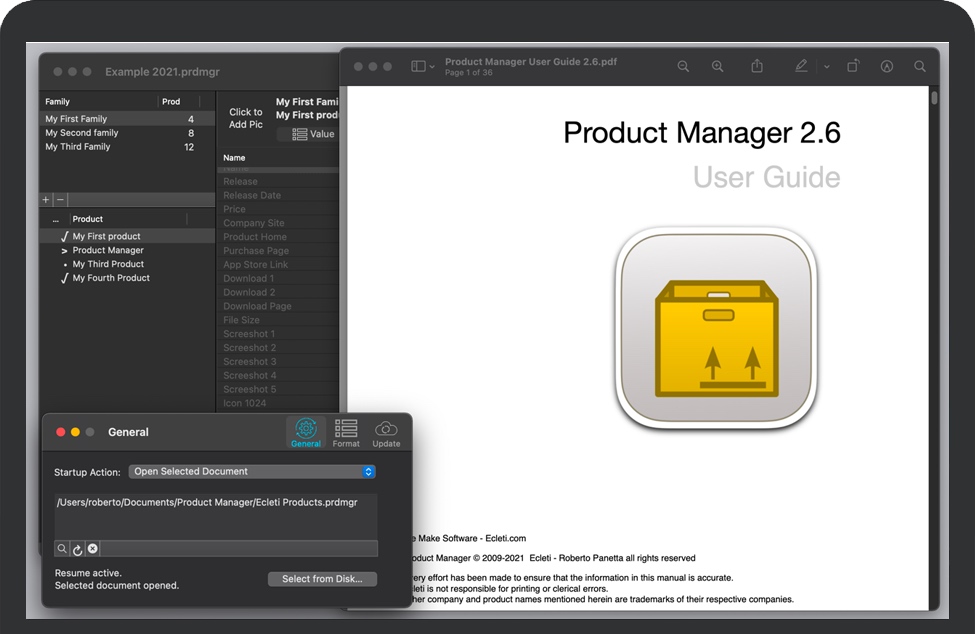
Task: Switch to the Format preferences icon
Action: pyautogui.click(x=346, y=431)
